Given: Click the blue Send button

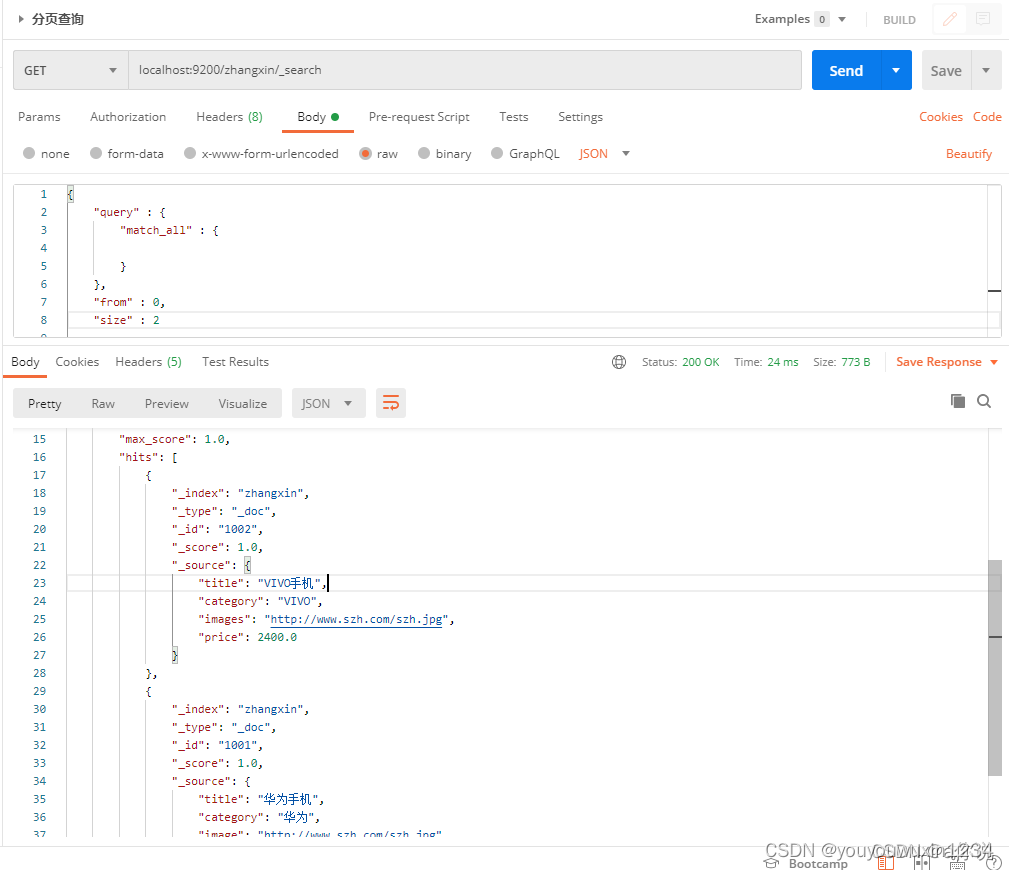Looking at the screenshot, I should point(846,70).
